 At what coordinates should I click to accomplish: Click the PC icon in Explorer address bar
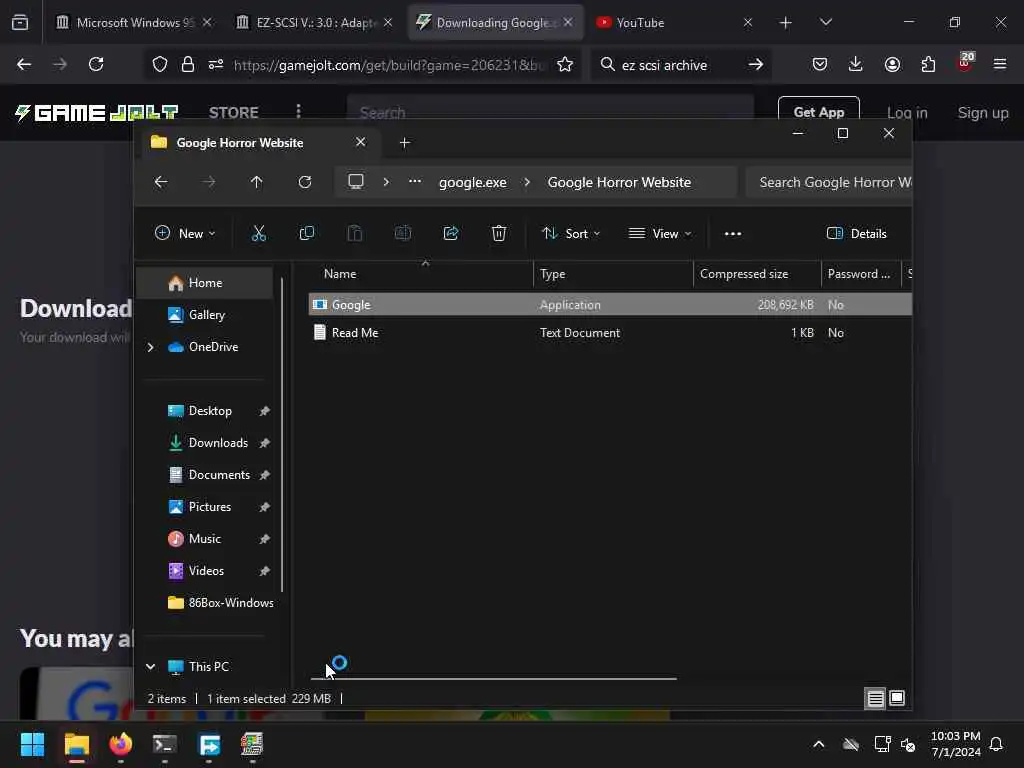(x=356, y=182)
